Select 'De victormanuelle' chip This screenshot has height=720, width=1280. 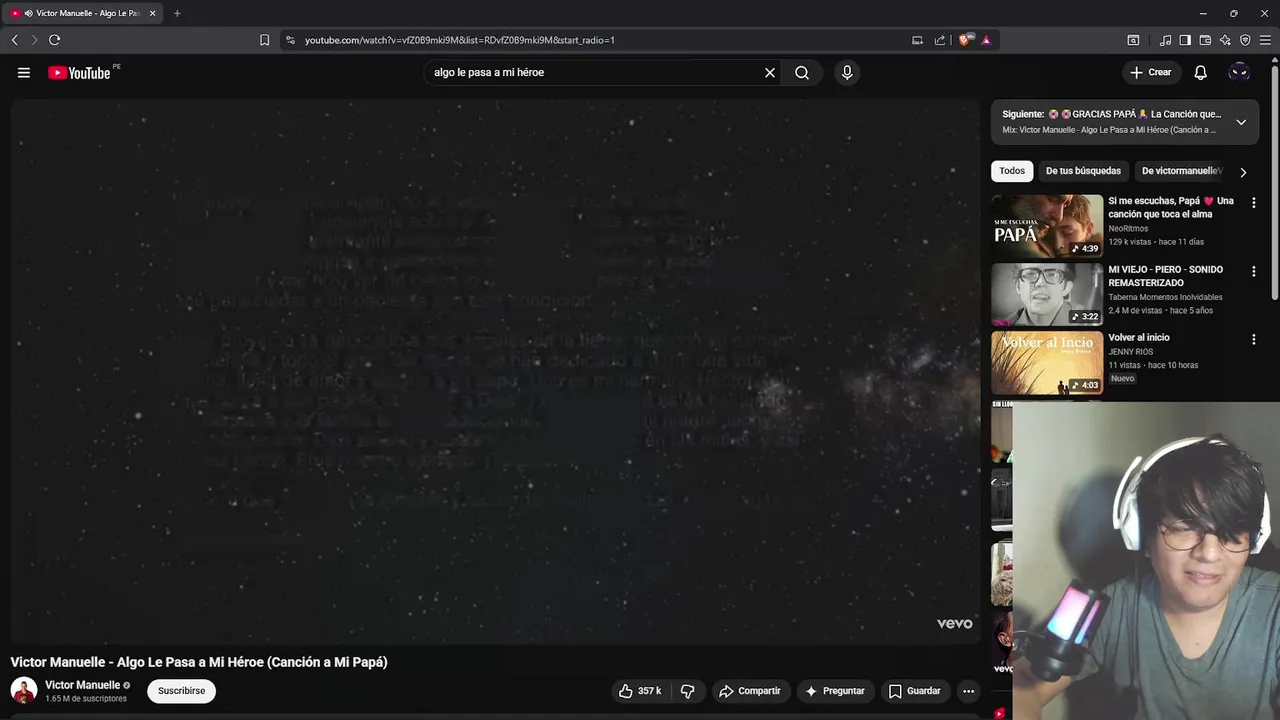(1182, 171)
